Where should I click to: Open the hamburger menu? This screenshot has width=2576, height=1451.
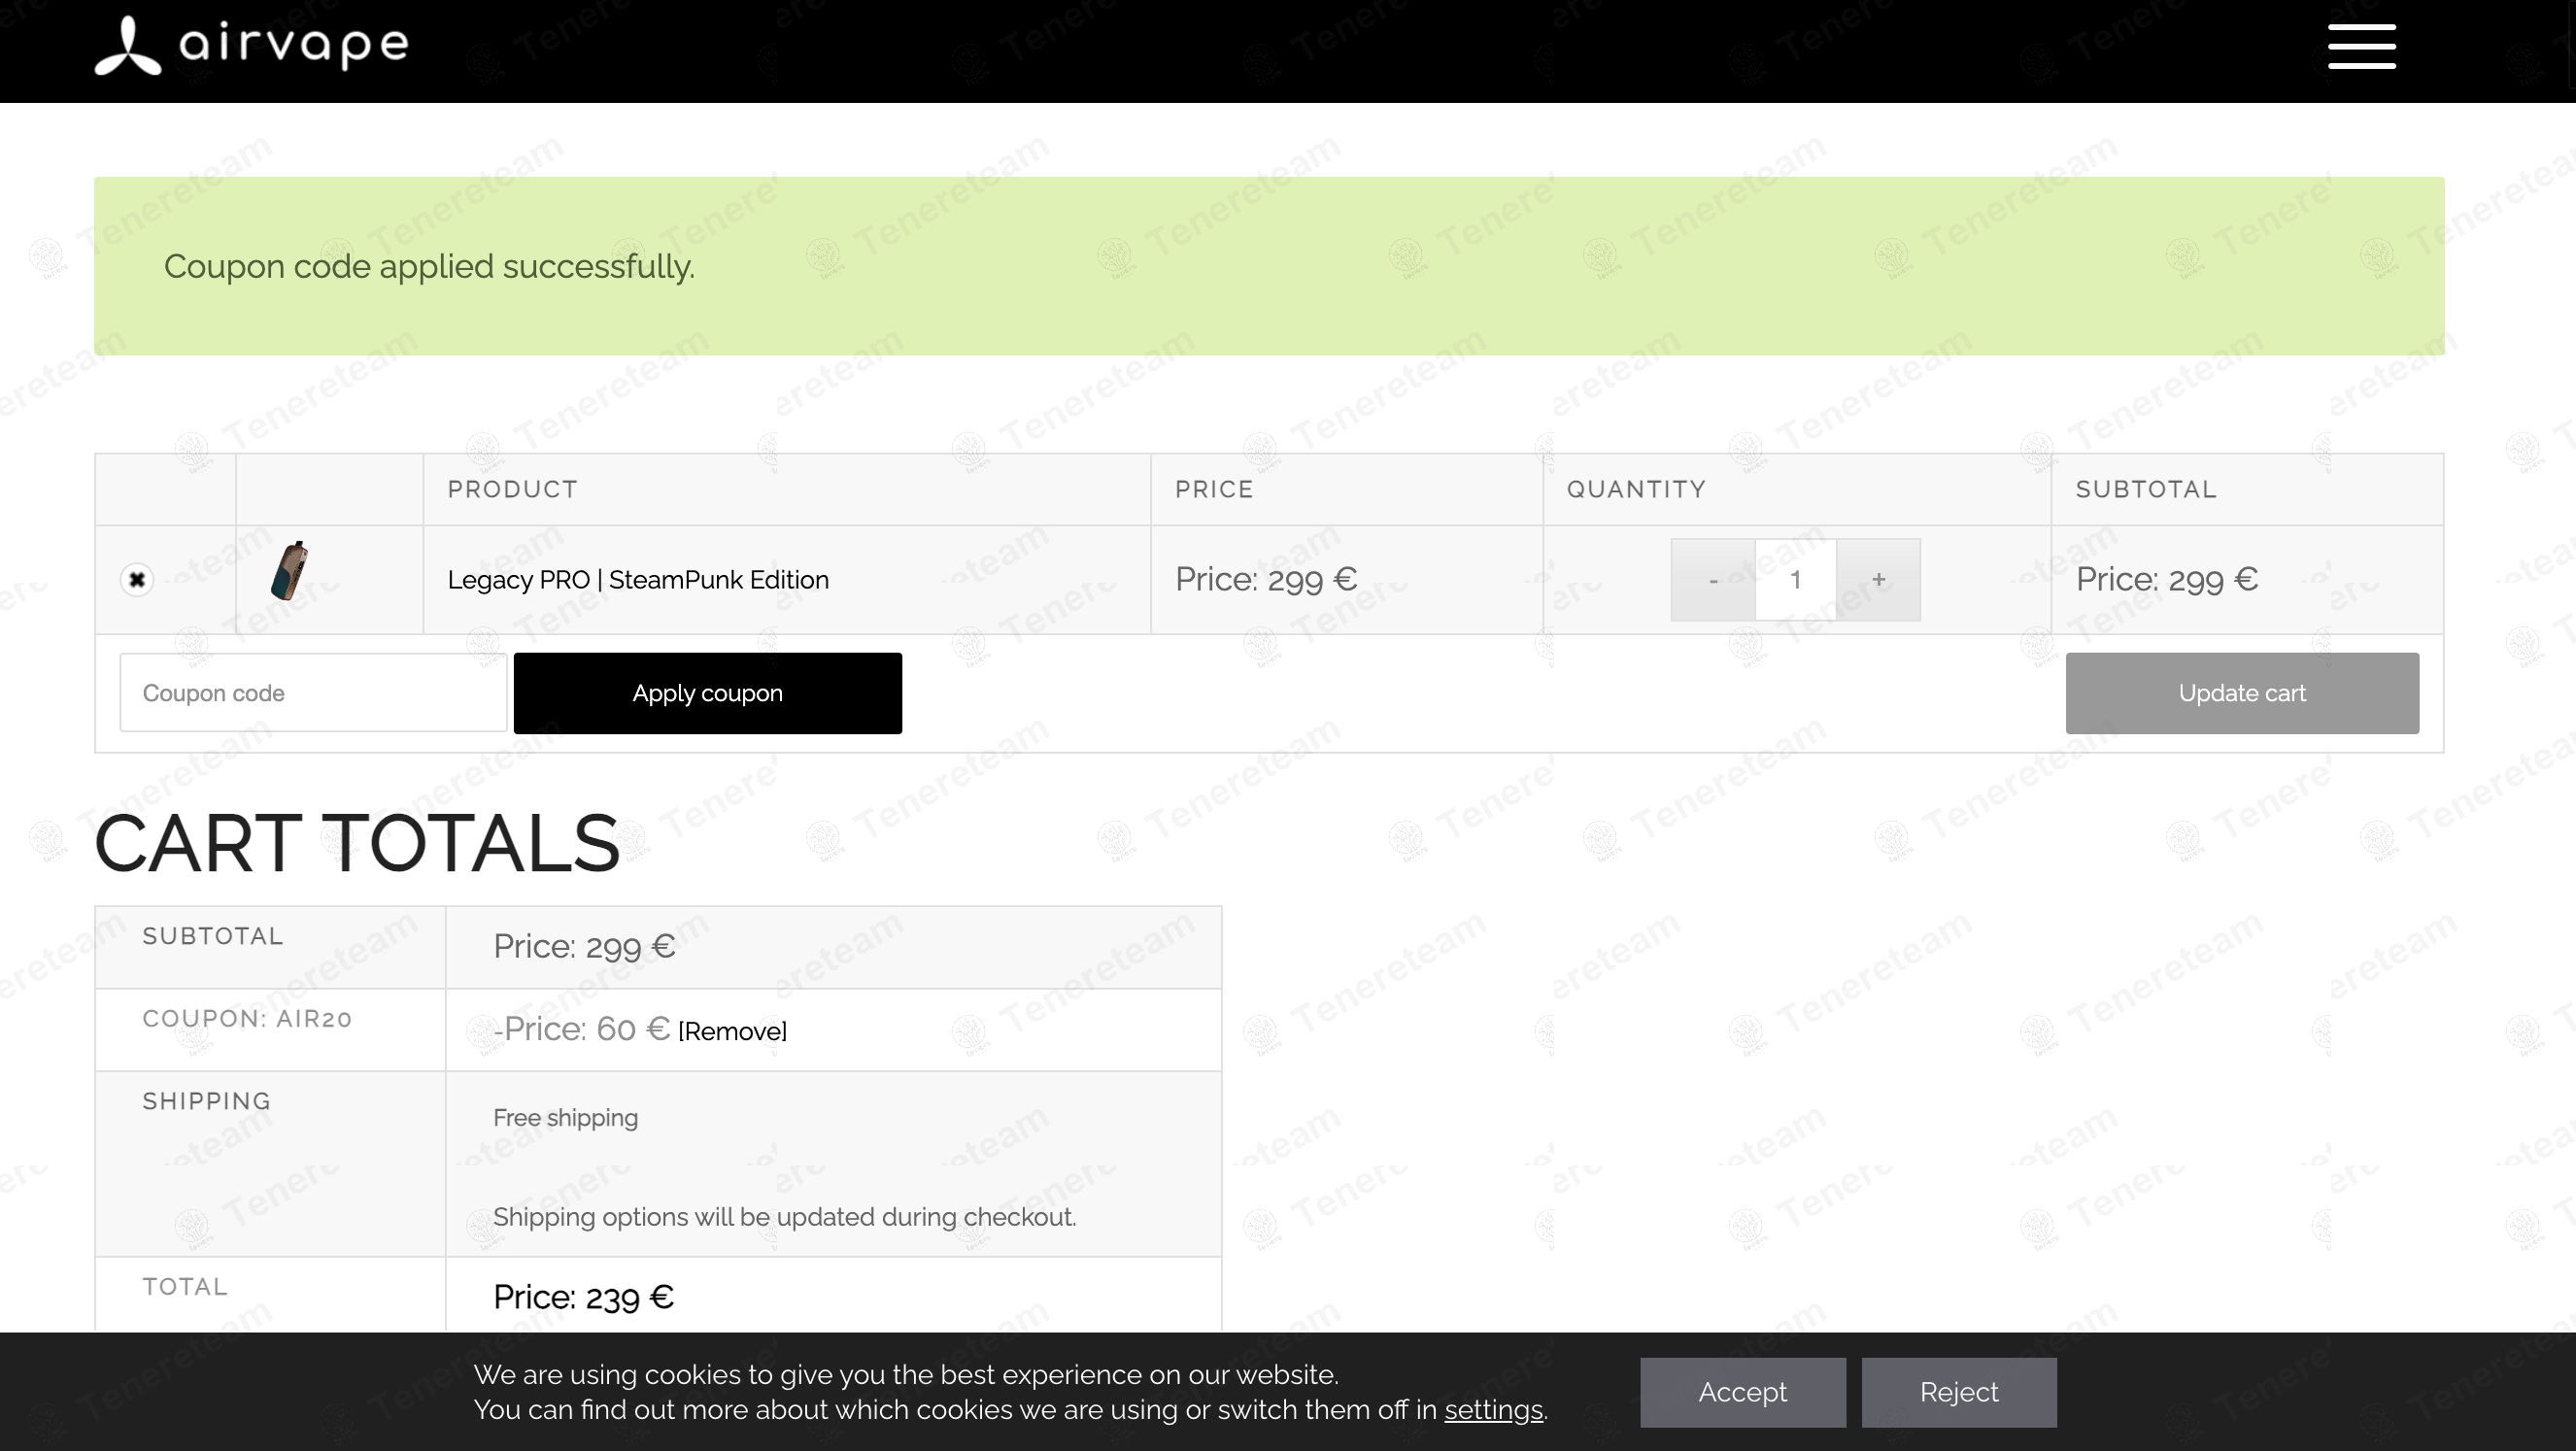coord(2361,47)
